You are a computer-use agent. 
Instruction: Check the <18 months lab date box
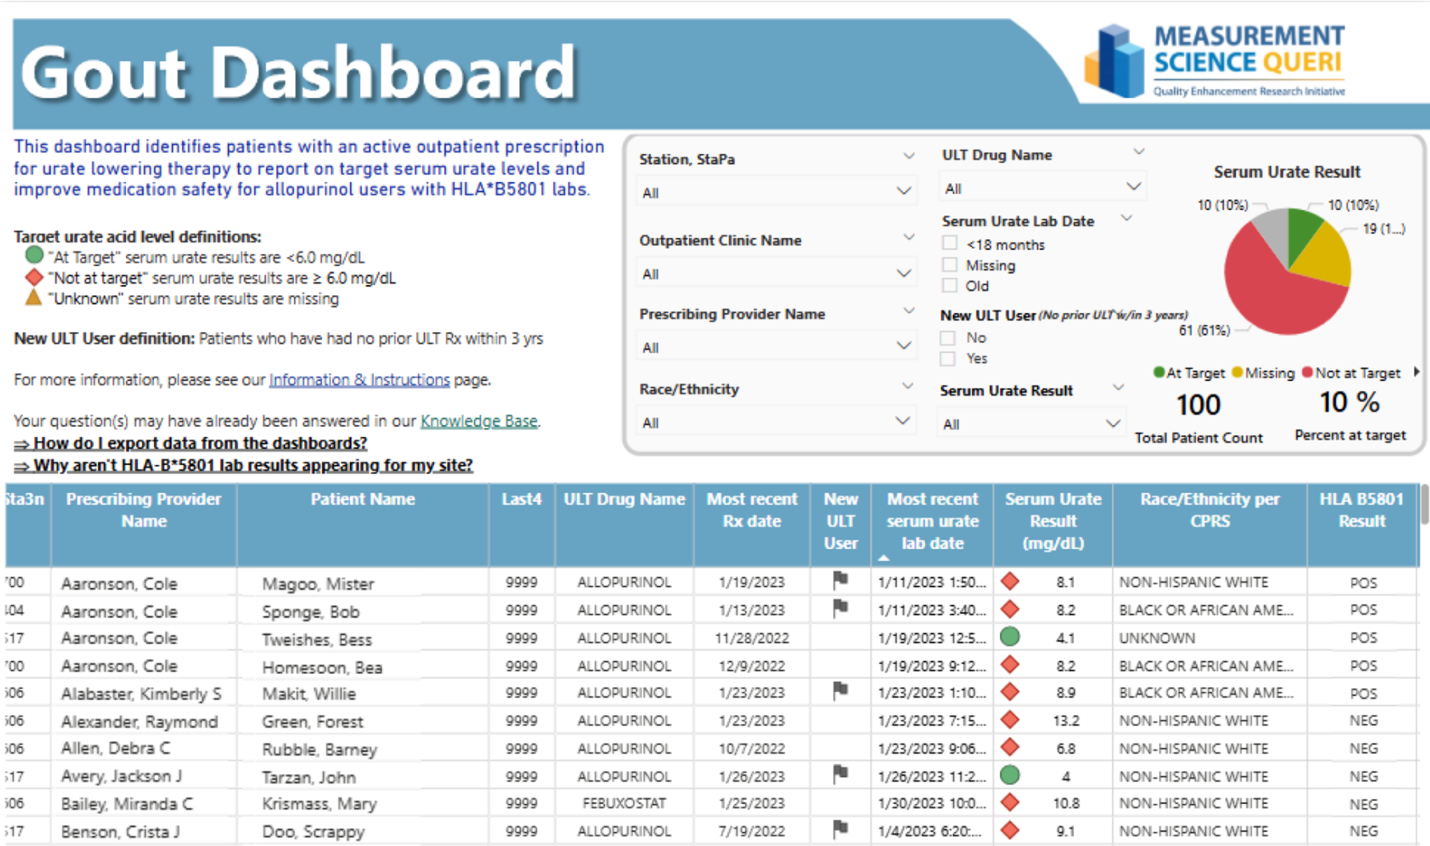949,243
